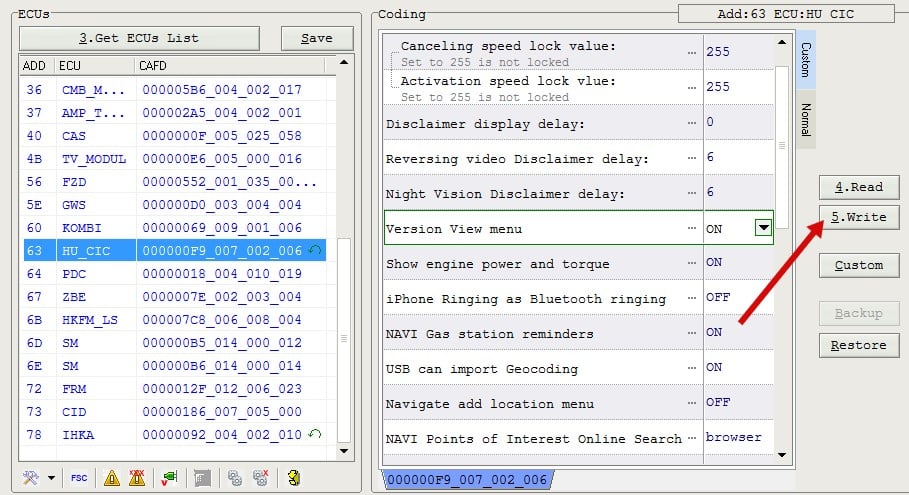This screenshot has width=909, height=495.
Task: Click NAVI Gas station reminders ON value
Action: point(739,332)
